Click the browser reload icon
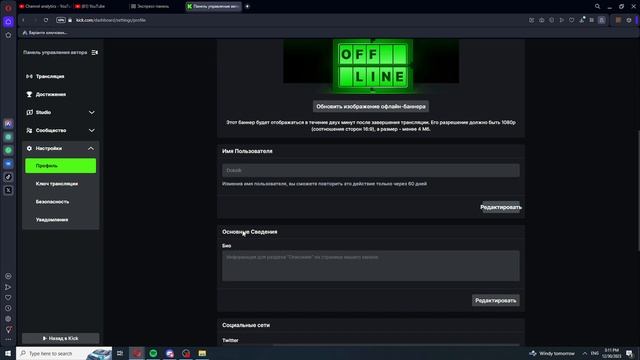 [46, 20]
